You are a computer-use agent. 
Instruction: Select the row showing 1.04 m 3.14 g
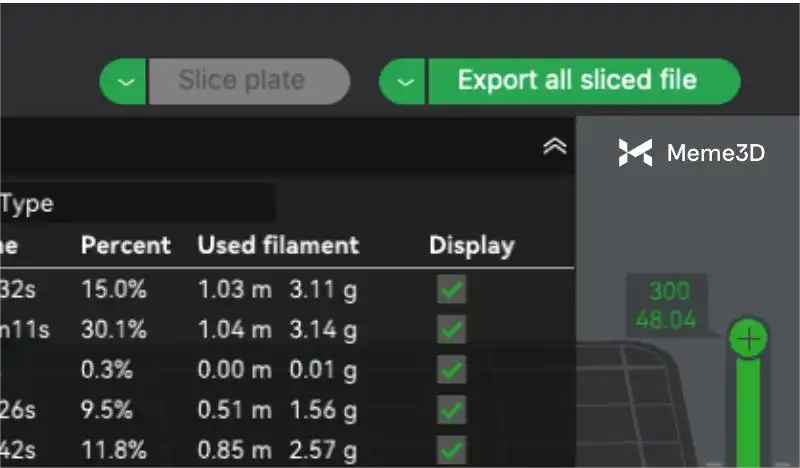277,330
